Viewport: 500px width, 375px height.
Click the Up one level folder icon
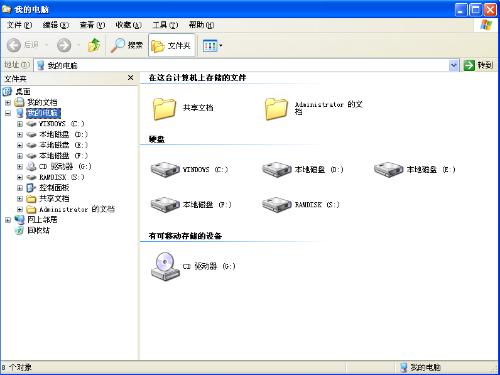pos(94,45)
